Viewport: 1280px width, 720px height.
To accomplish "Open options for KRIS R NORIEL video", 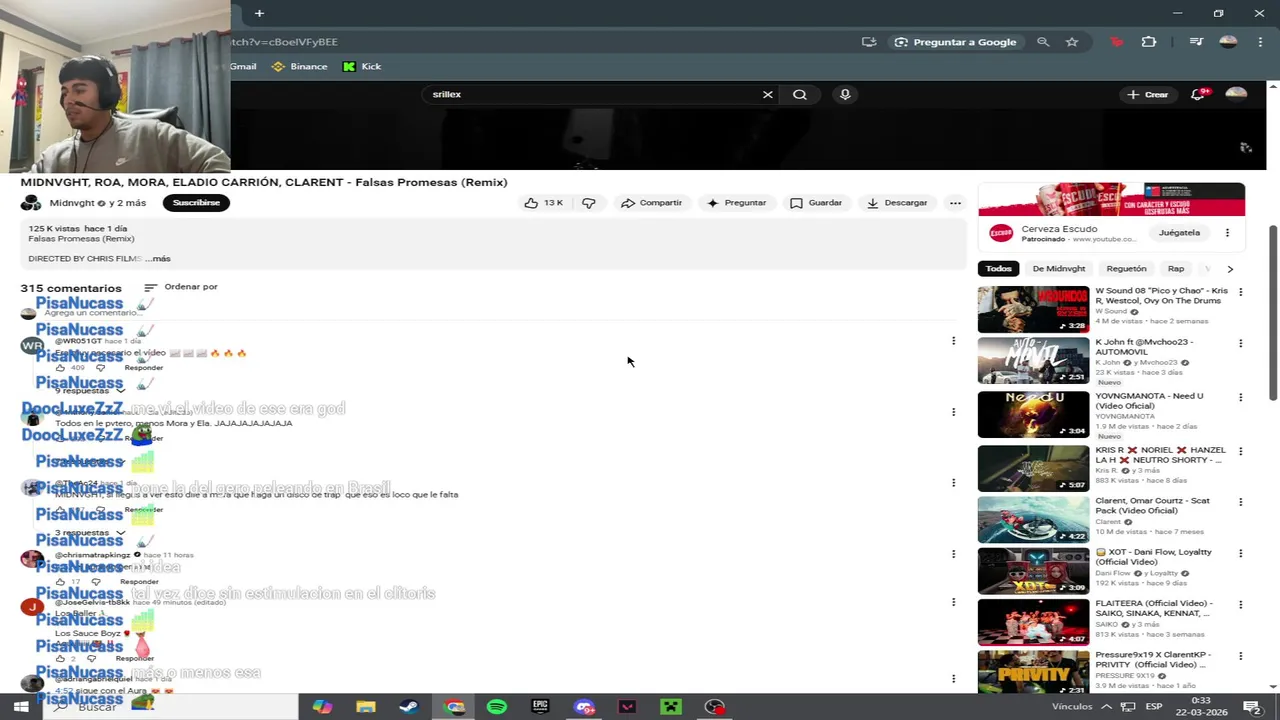I will (x=1240, y=450).
